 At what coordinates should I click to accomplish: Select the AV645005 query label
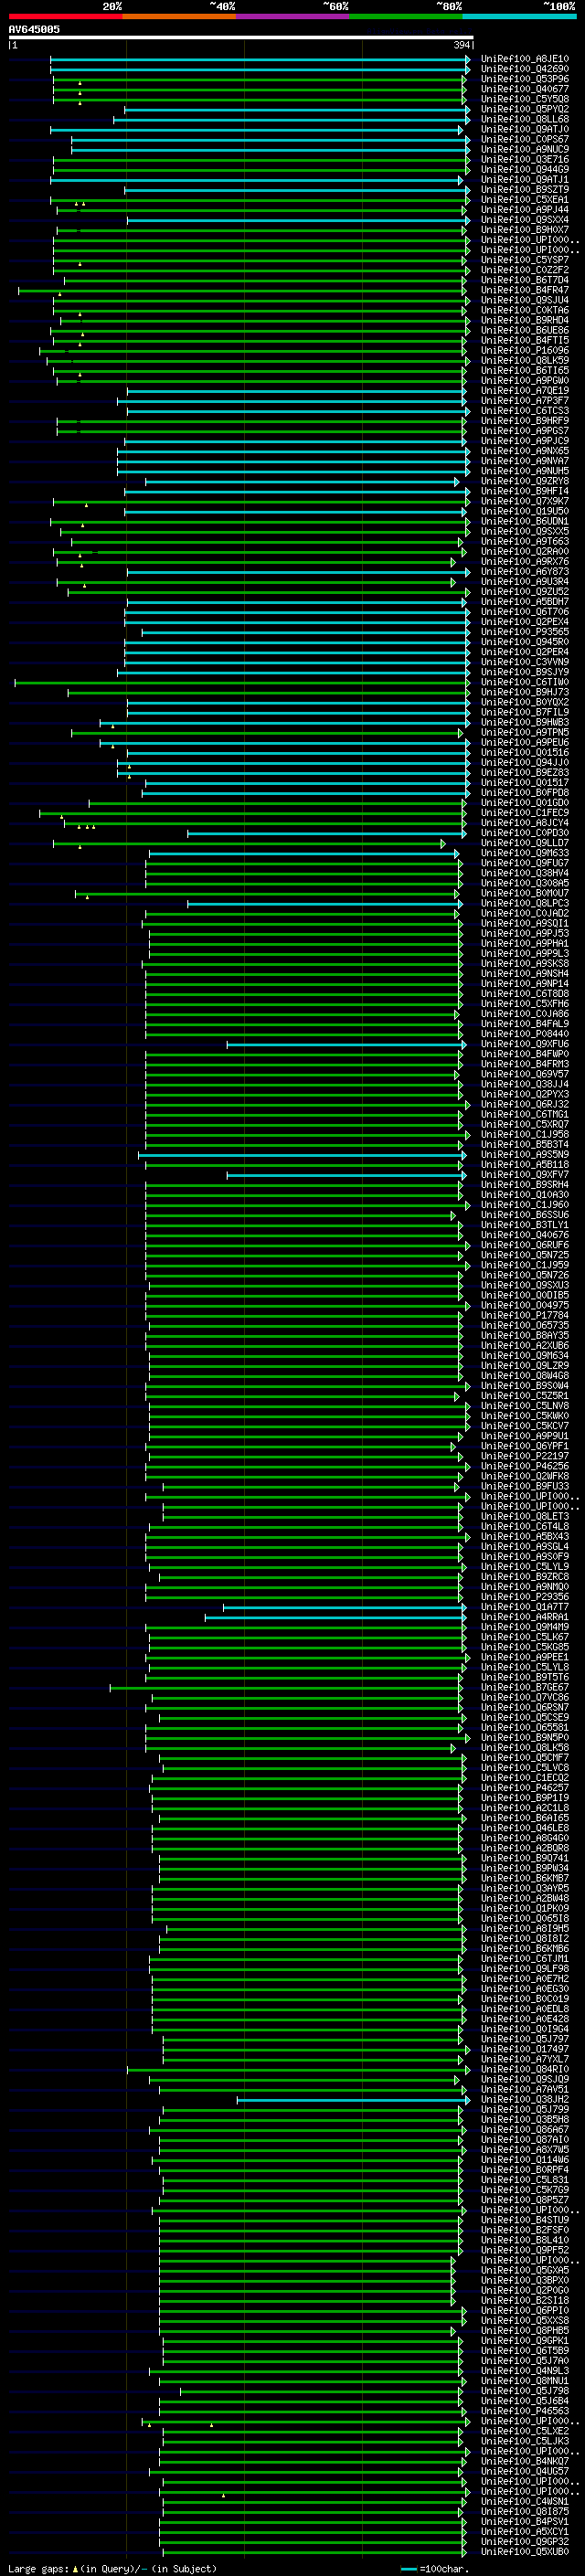(x=34, y=29)
